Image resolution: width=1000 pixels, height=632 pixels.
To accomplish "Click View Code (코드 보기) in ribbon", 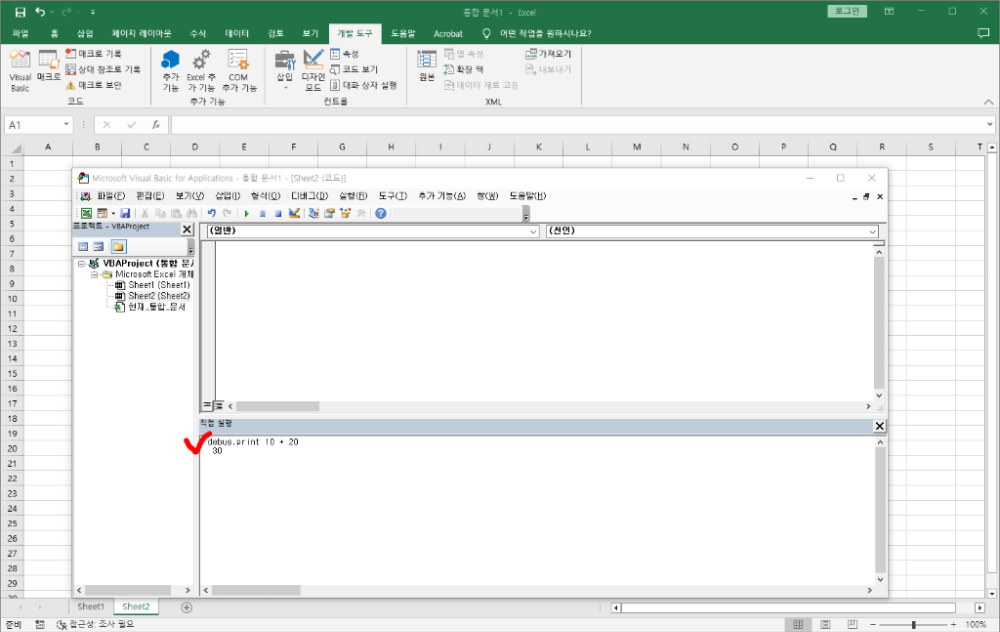I will coord(354,69).
